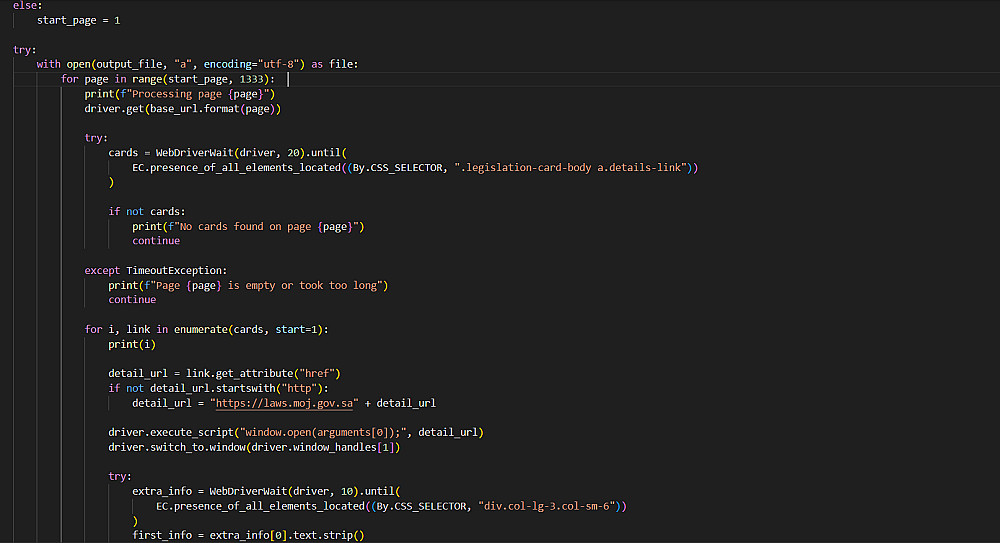
Task: Click 'continue' below the took too long print
Action: click(x=132, y=299)
